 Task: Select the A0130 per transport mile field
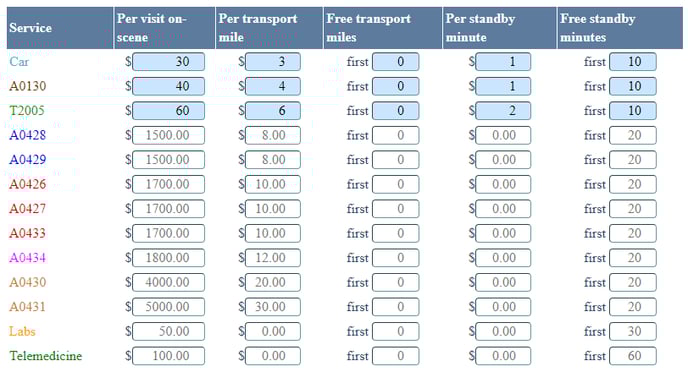(x=273, y=86)
